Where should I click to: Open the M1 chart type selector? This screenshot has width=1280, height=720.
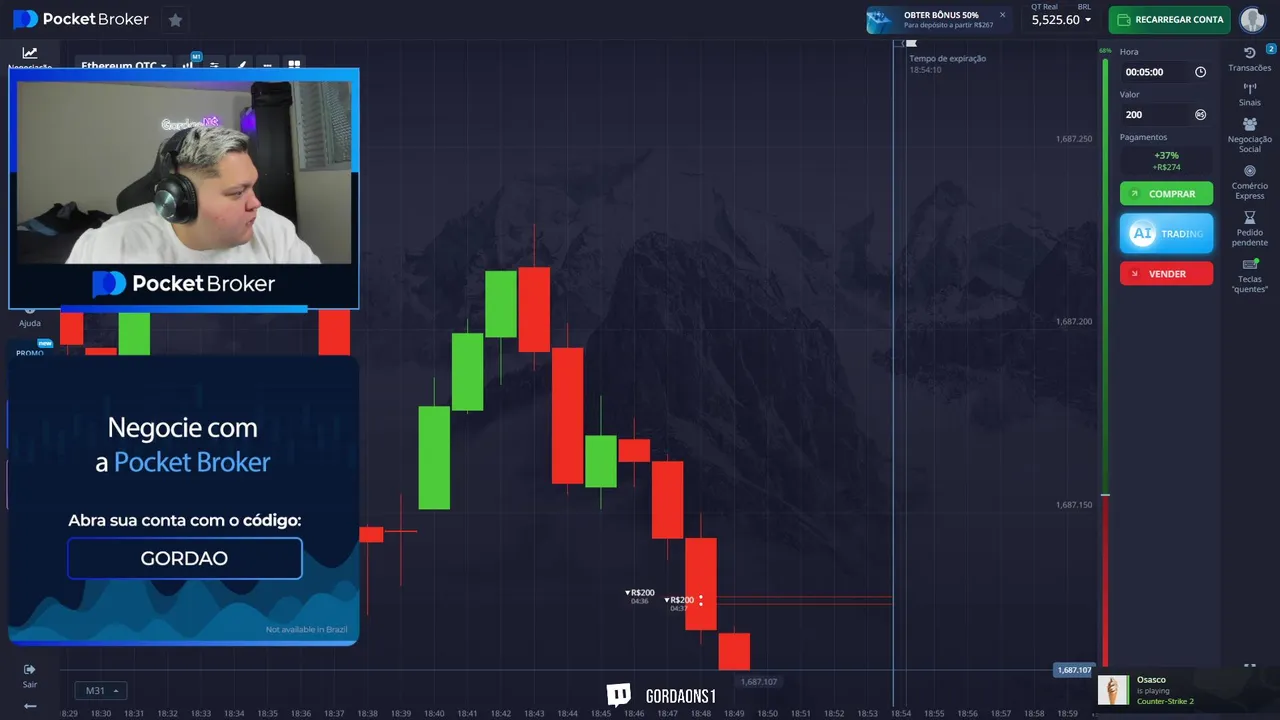pyautogui.click(x=188, y=64)
